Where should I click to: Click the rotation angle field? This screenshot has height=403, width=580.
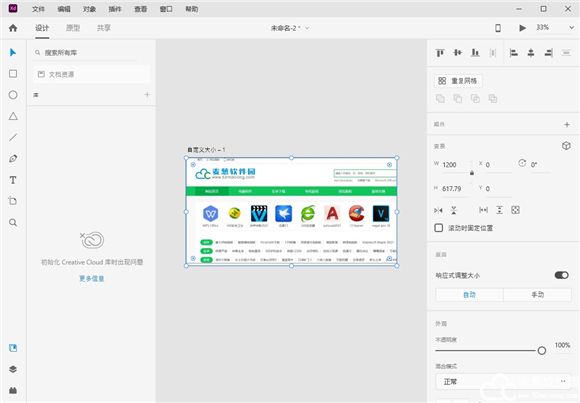(540, 165)
